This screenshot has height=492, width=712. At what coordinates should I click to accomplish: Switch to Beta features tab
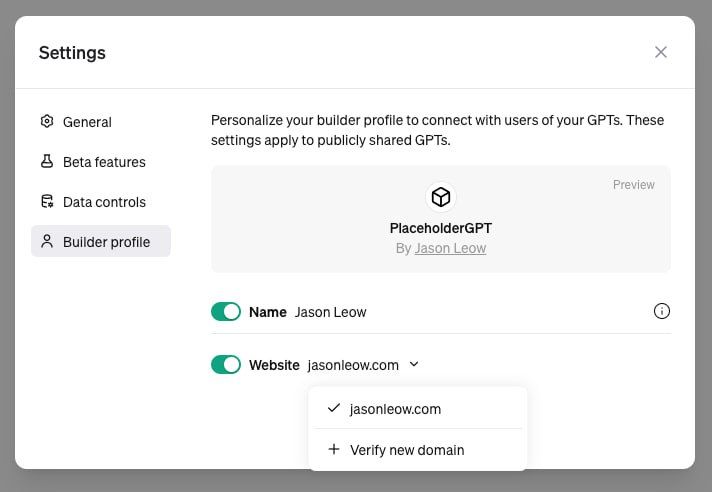tap(104, 162)
